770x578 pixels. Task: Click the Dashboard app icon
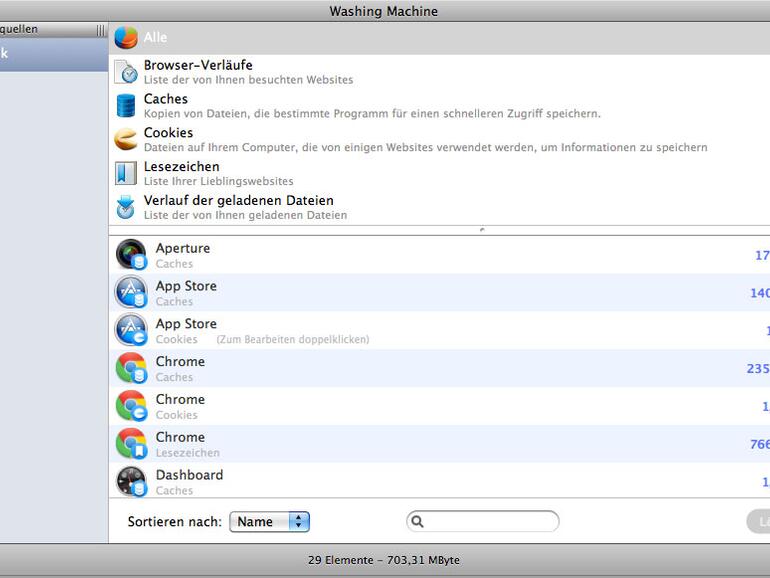tap(132, 481)
